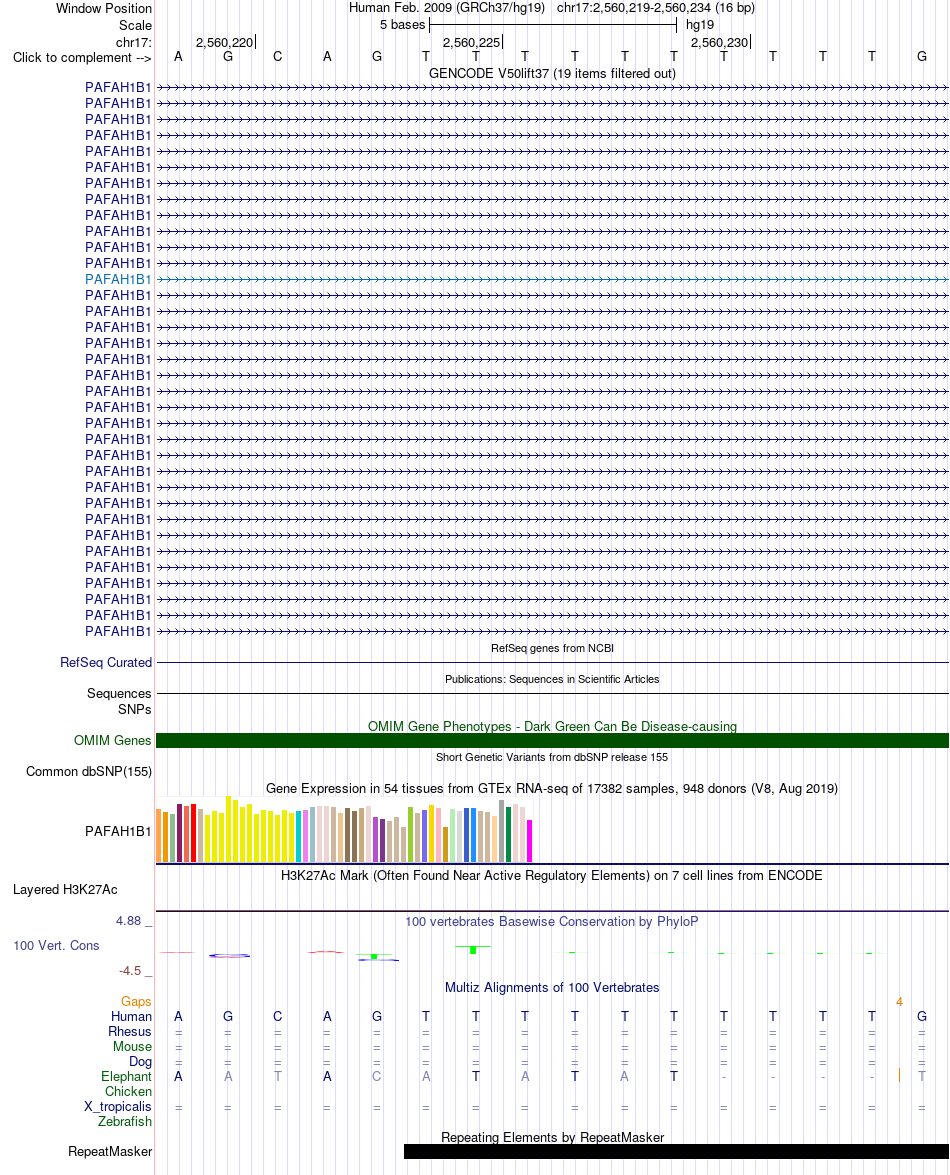Select the Rhesus alignment row label
The height and width of the screenshot is (1175, 950).
tap(130, 1032)
